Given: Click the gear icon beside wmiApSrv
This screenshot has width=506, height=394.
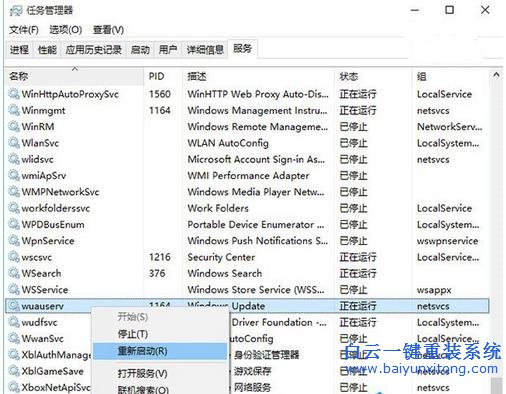Looking at the screenshot, I should (14, 176).
